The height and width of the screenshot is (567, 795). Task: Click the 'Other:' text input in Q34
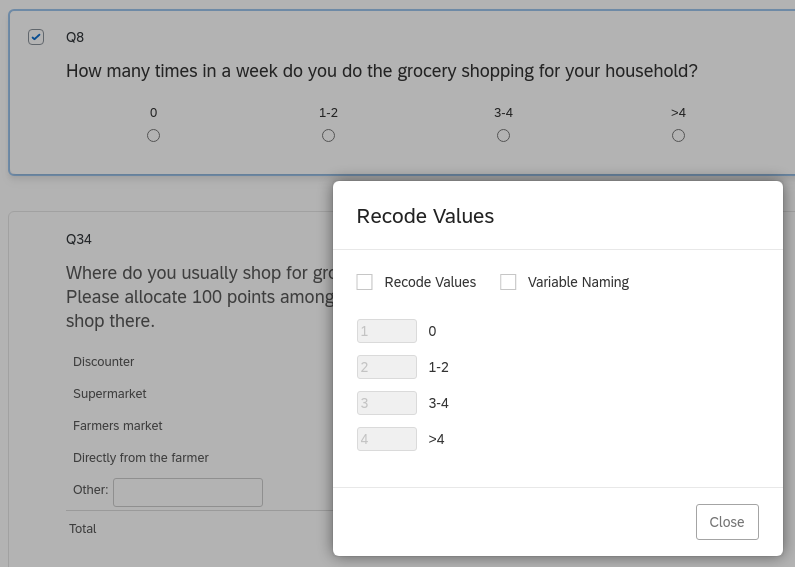[188, 492]
